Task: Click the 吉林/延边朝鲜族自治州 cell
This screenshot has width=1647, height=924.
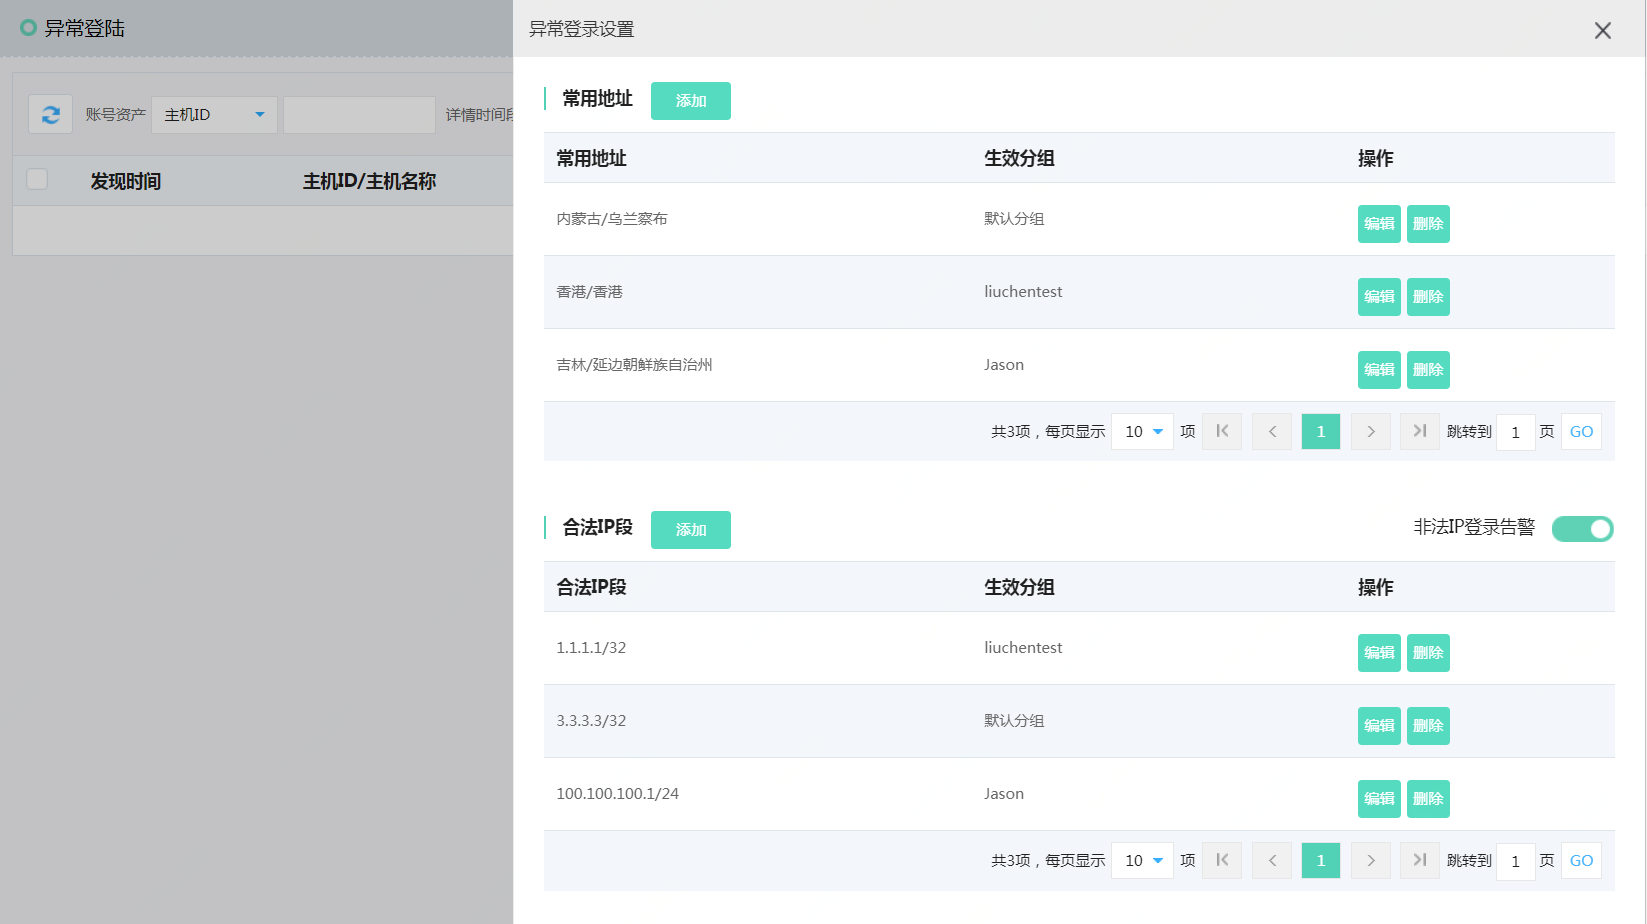Action: [x=634, y=365]
